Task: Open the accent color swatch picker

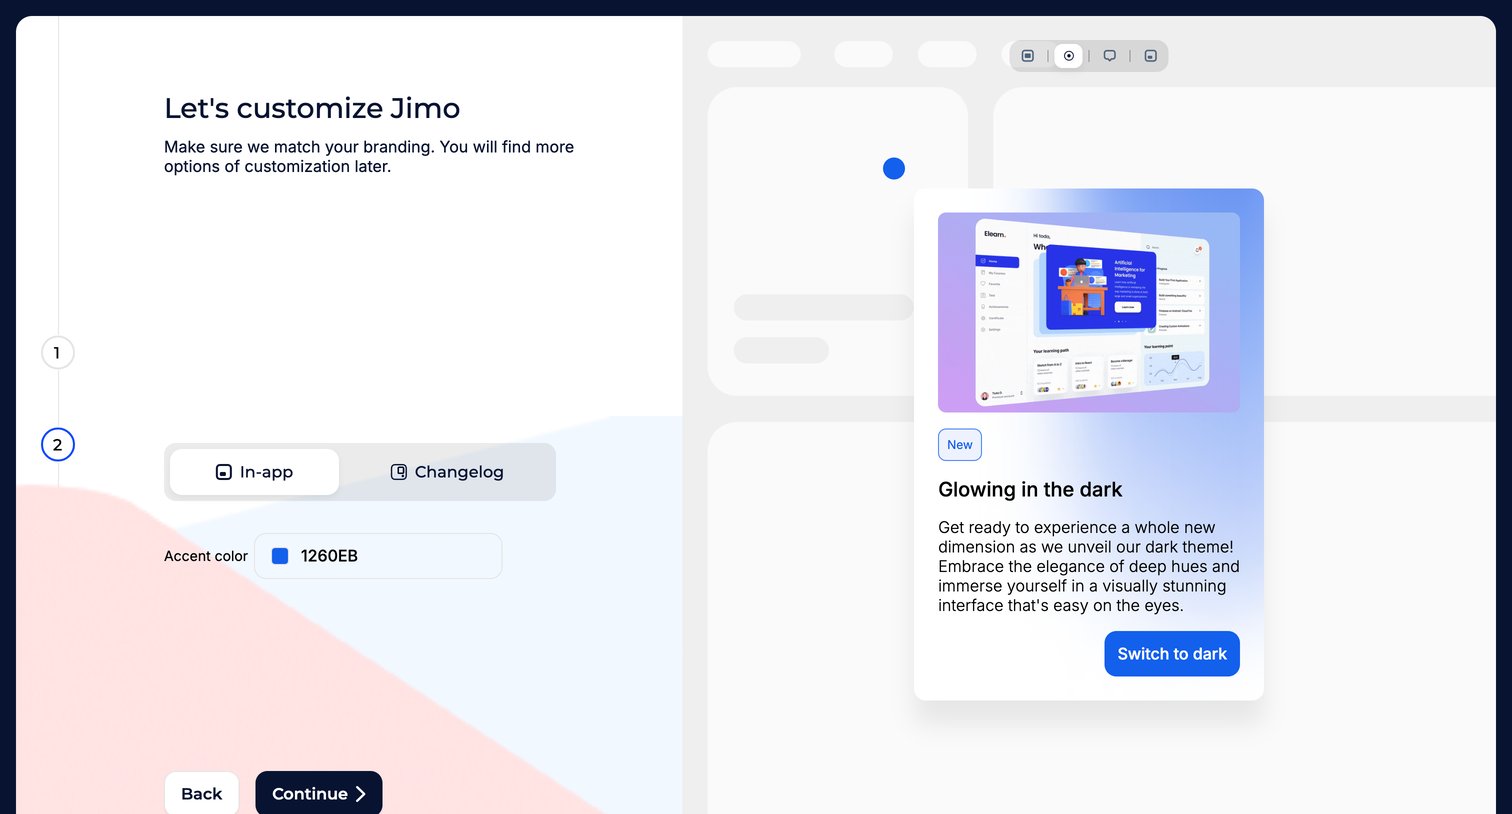Action: click(280, 556)
